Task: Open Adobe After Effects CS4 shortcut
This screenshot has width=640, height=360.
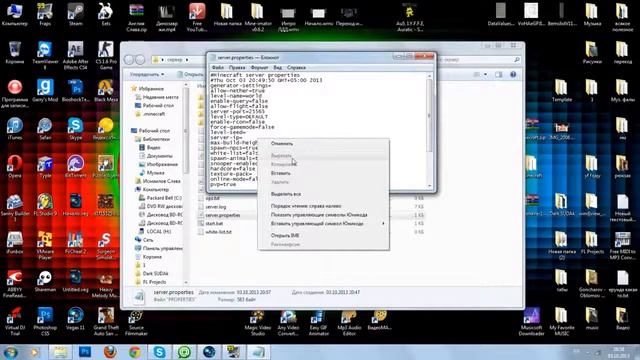Action: pos(76,55)
